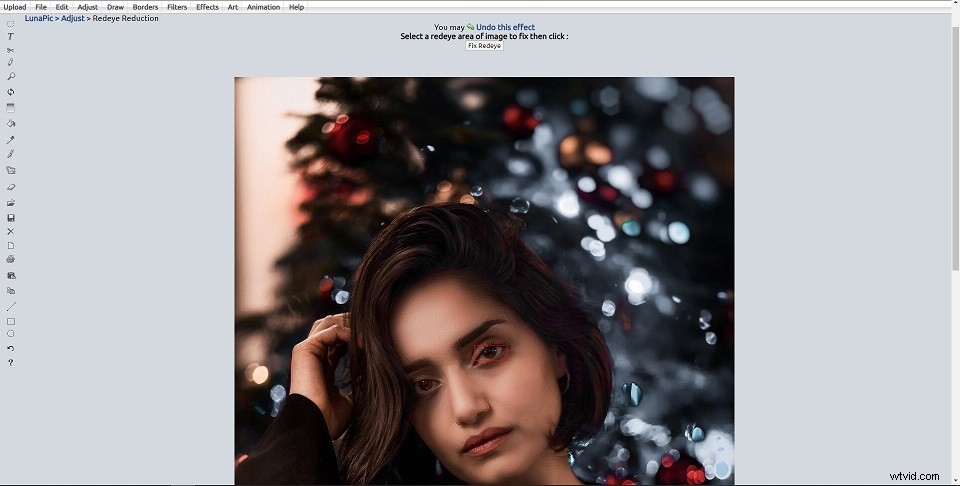Pick the paintbrush tool
The height and width of the screenshot is (486, 960).
tap(10, 154)
